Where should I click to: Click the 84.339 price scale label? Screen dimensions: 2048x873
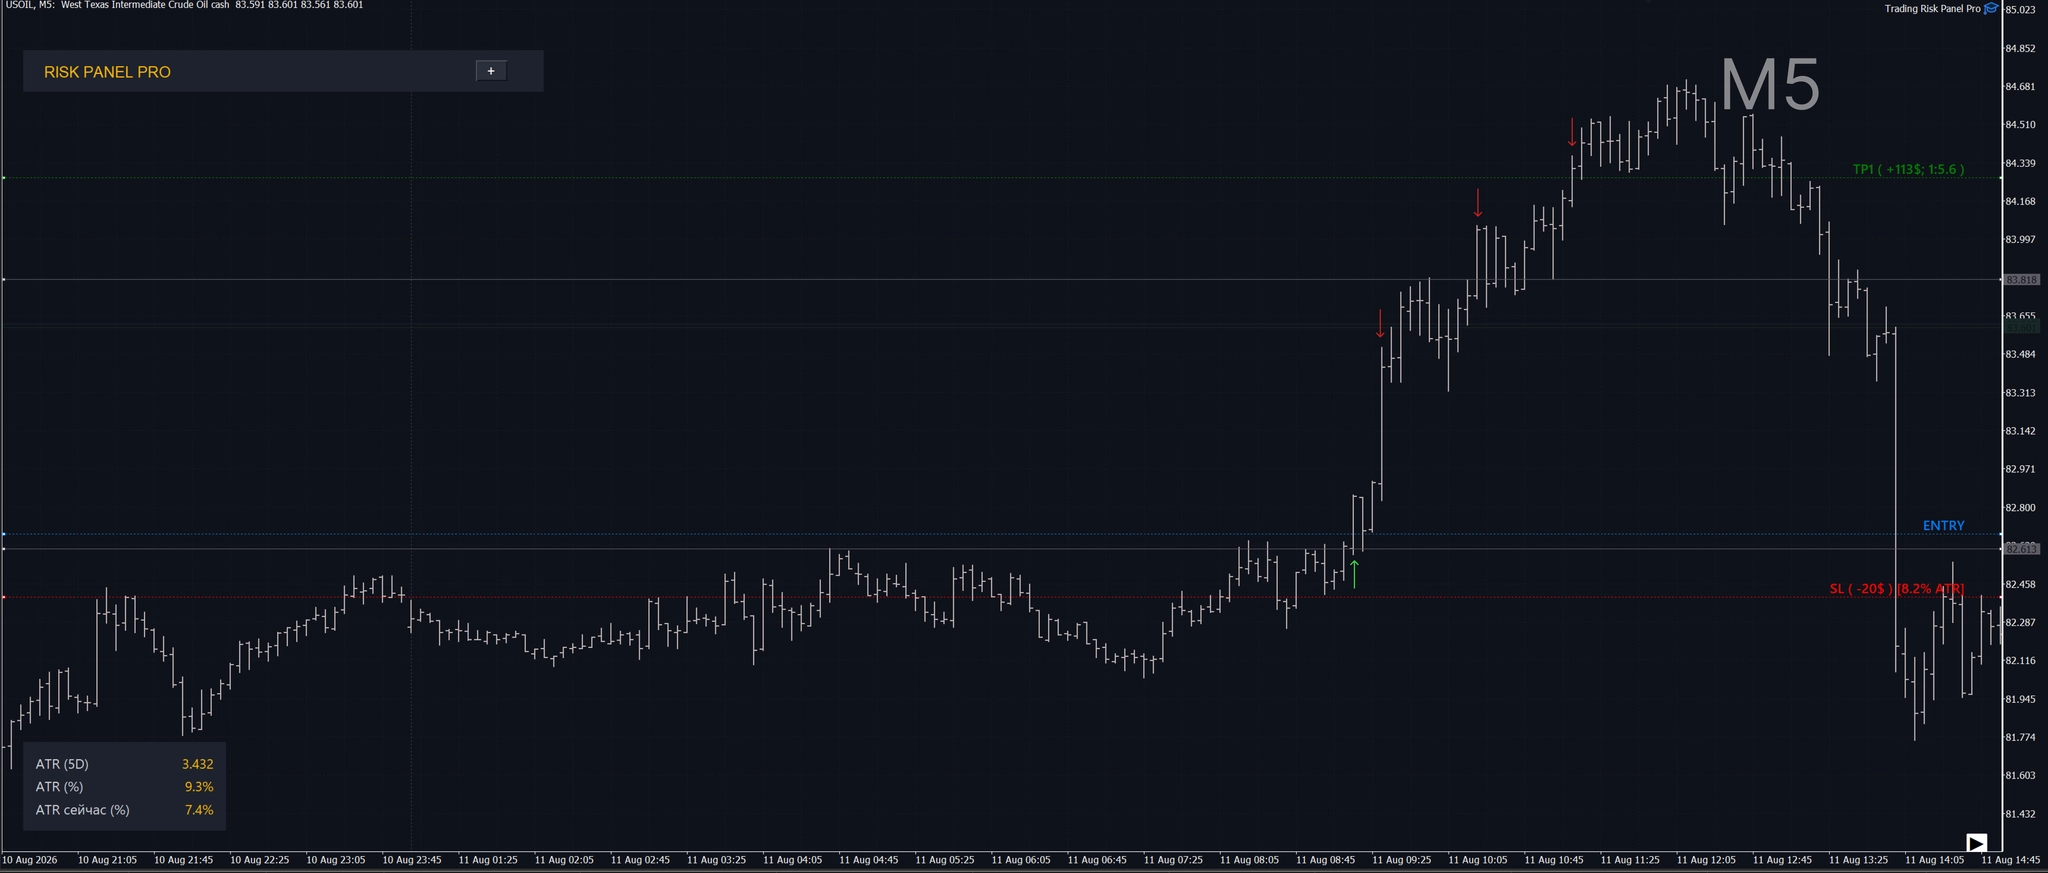[2021, 163]
